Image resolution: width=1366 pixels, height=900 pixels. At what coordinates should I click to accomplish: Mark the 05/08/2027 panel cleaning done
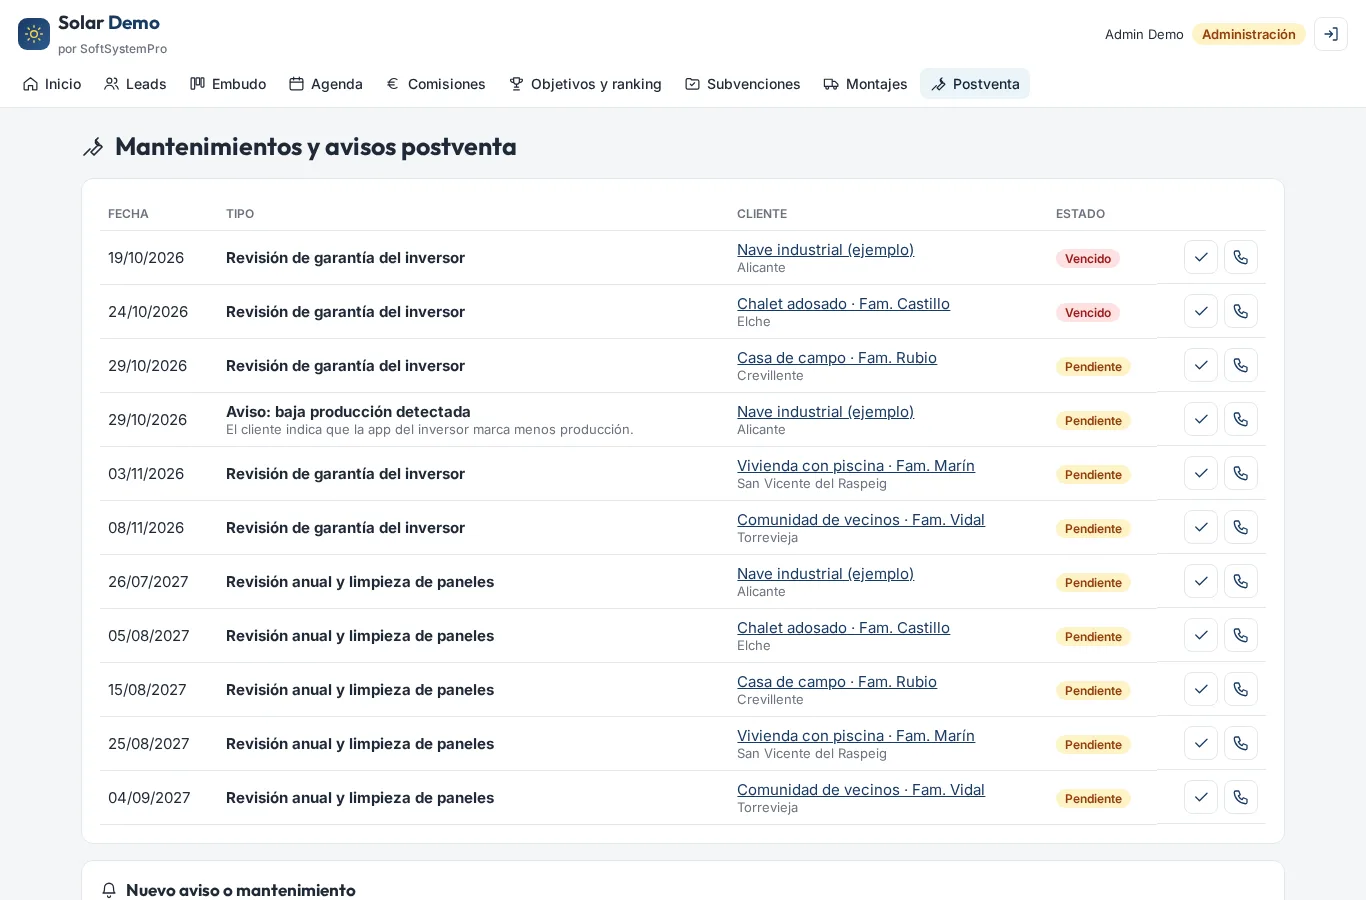[x=1201, y=635]
